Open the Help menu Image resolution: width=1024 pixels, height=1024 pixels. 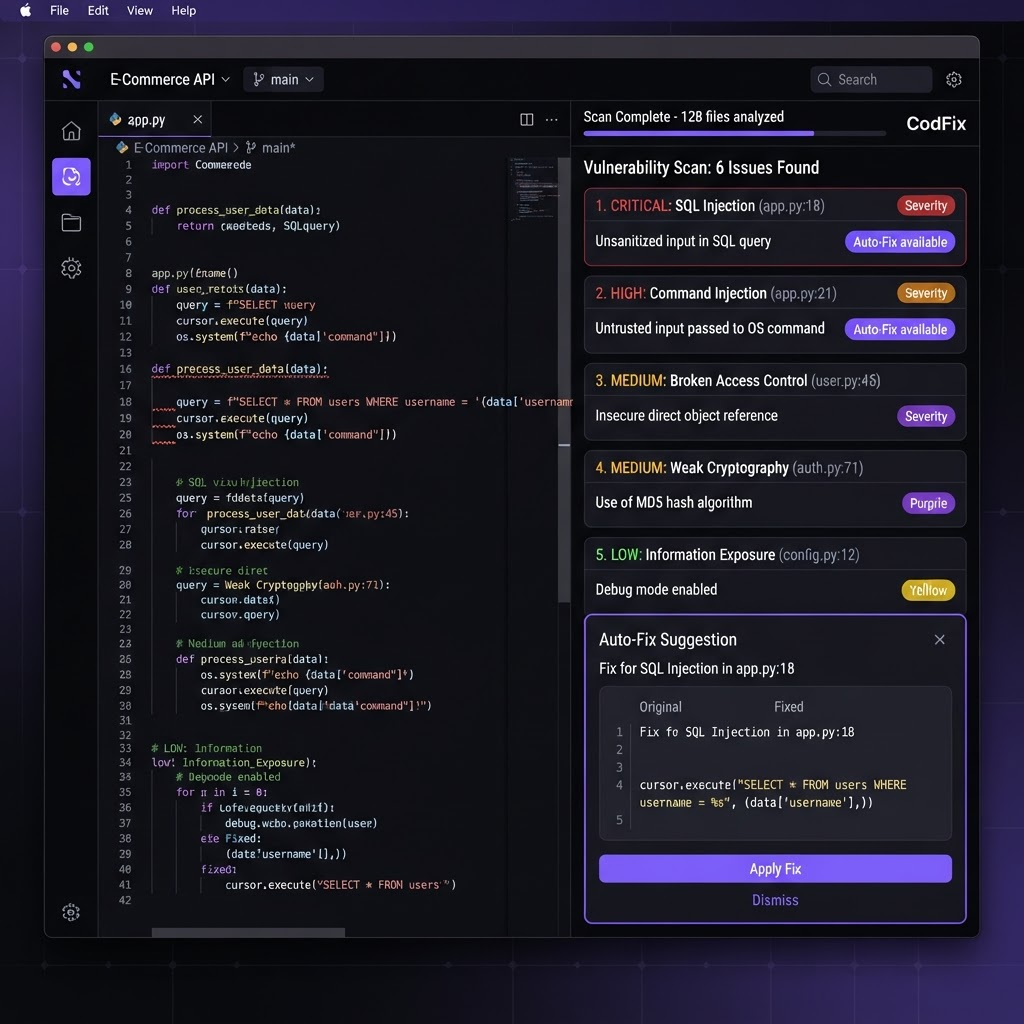click(184, 10)
